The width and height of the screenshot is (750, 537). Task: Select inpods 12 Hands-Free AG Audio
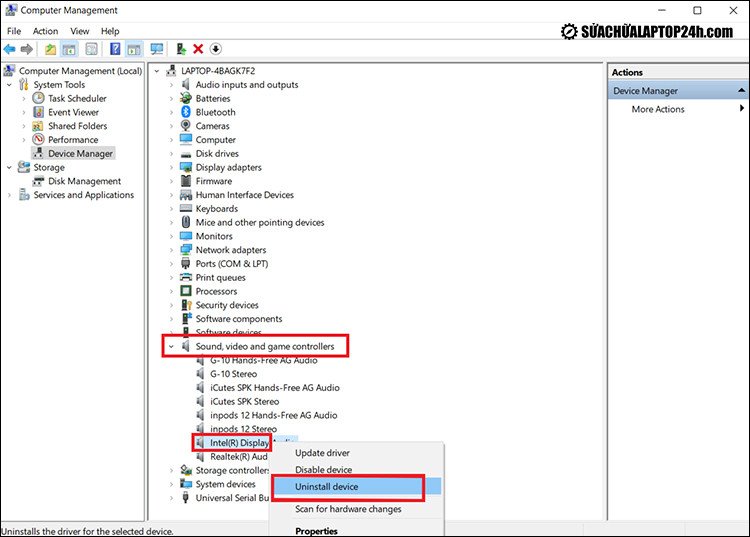pyautogui.click(x=274, y=415)
